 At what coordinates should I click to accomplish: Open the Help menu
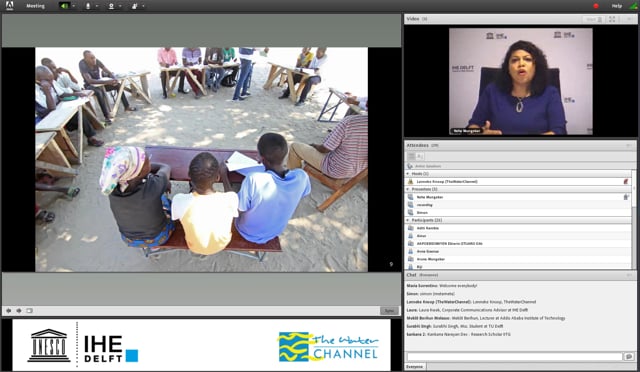point(616,6)
